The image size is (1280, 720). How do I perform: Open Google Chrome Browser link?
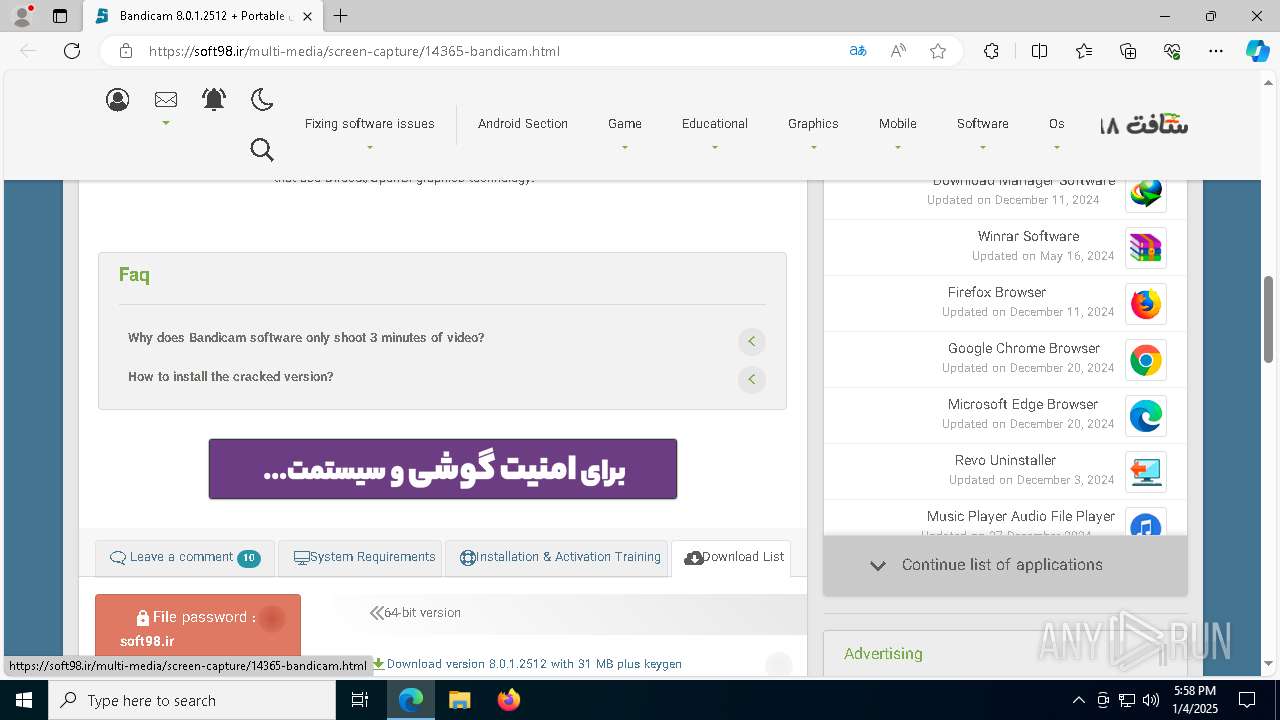[x=1023, y=349]
